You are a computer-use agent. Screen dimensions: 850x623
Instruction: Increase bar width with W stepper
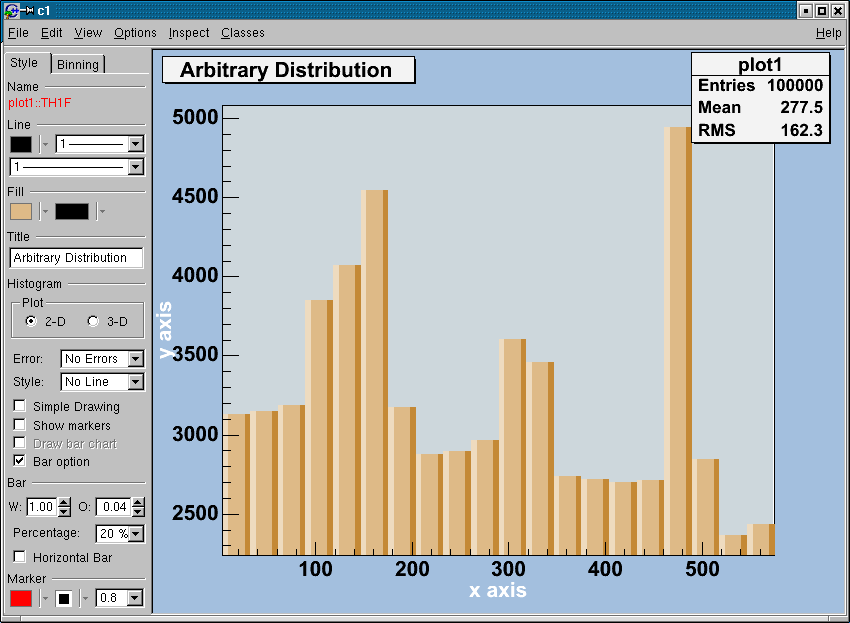tap(65, 503)
